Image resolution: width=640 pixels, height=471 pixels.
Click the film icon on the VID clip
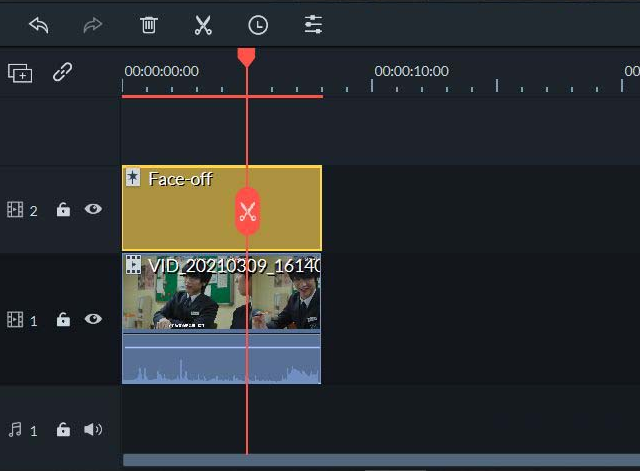pyautogui.click(x=133, y=264)
